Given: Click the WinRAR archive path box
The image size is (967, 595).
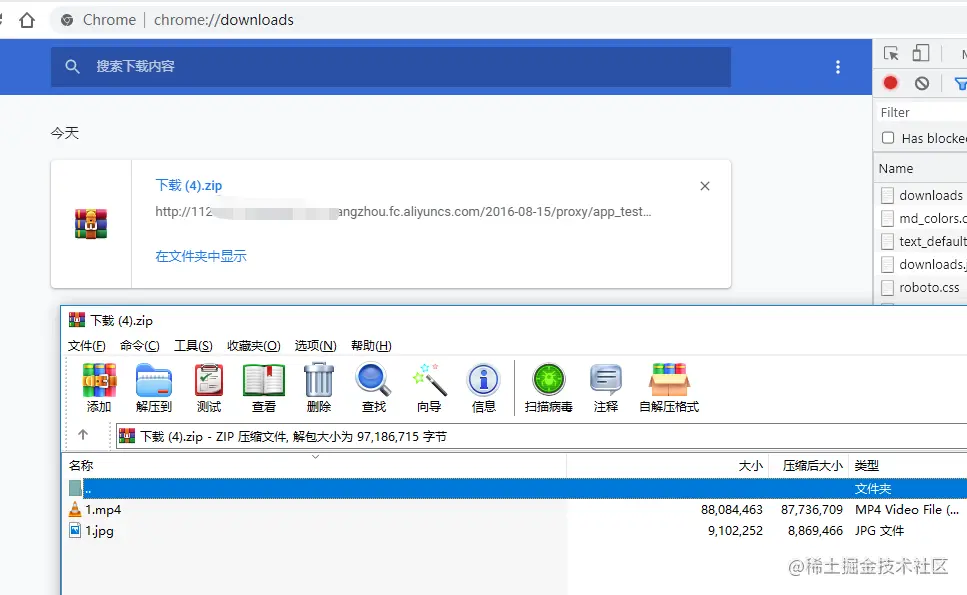Looking at the screenshot, I should point(541,437).
